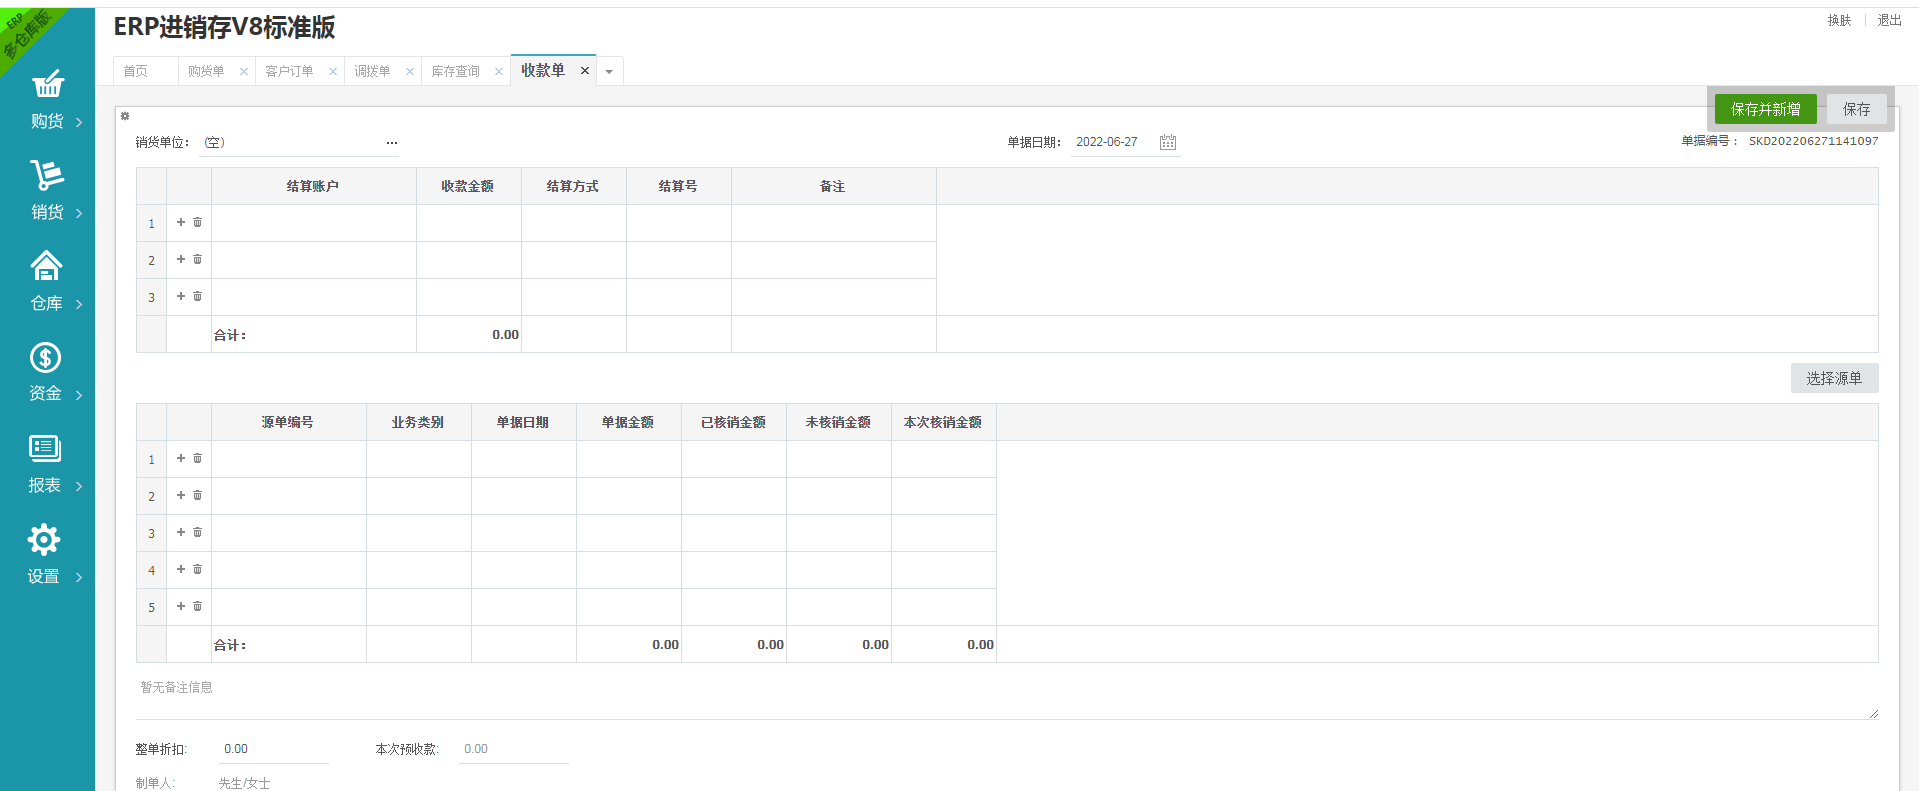The height and width of the screenshot is (791, 1919).
Task: Delete source document row 4
Action: click(x=197, y=569)
